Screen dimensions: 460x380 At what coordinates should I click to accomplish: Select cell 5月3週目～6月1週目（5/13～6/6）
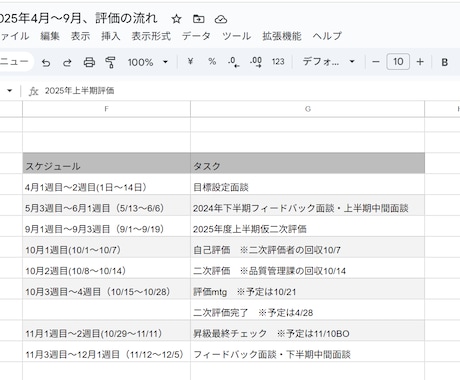pos(106,205)
